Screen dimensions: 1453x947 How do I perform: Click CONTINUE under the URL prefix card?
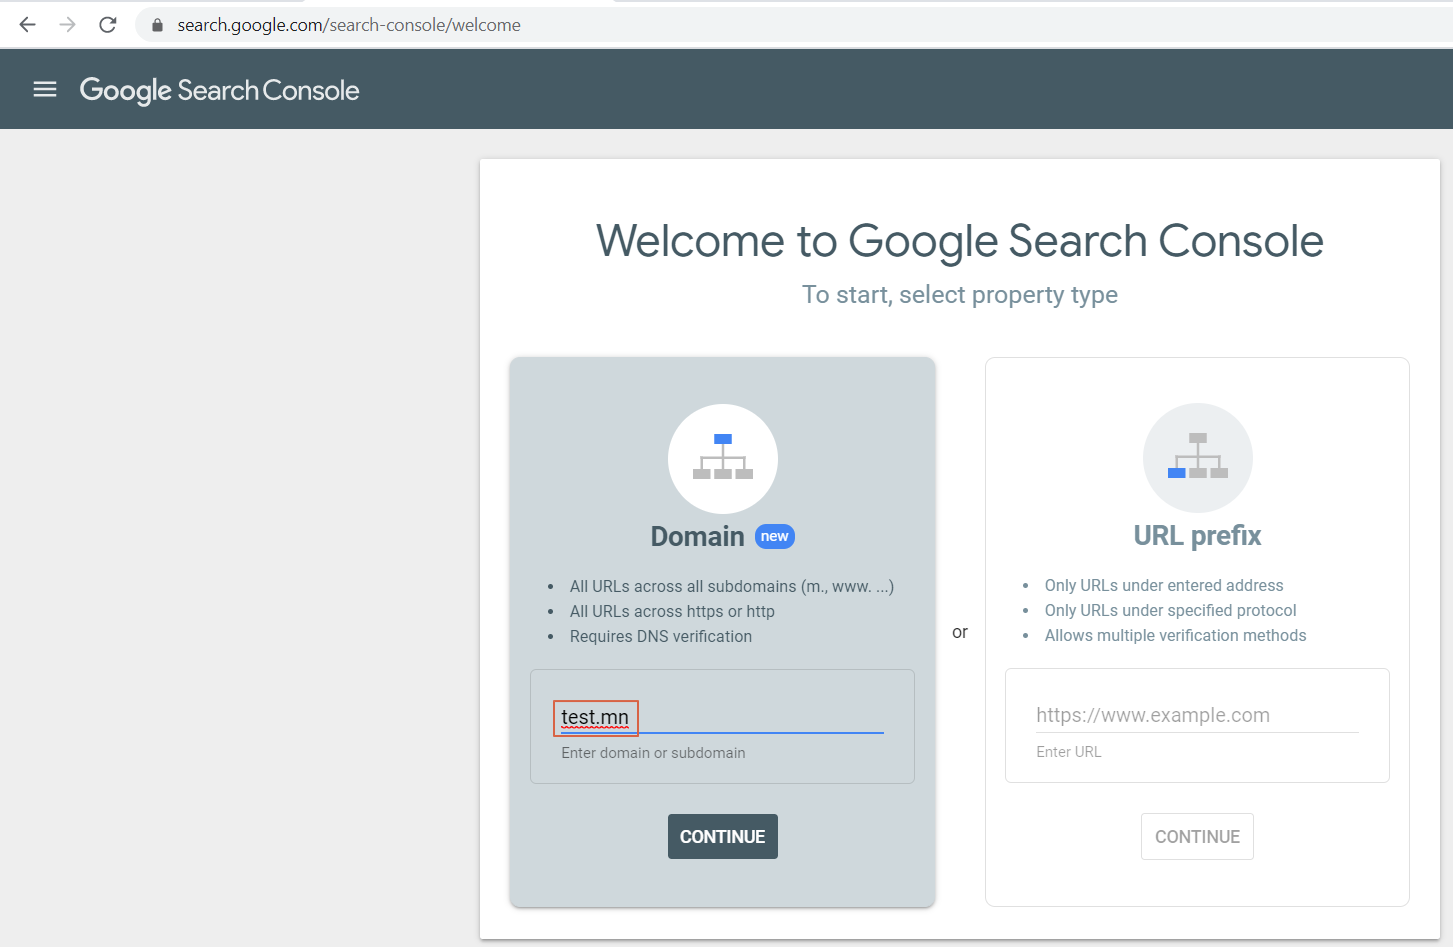pos(1197,837)
